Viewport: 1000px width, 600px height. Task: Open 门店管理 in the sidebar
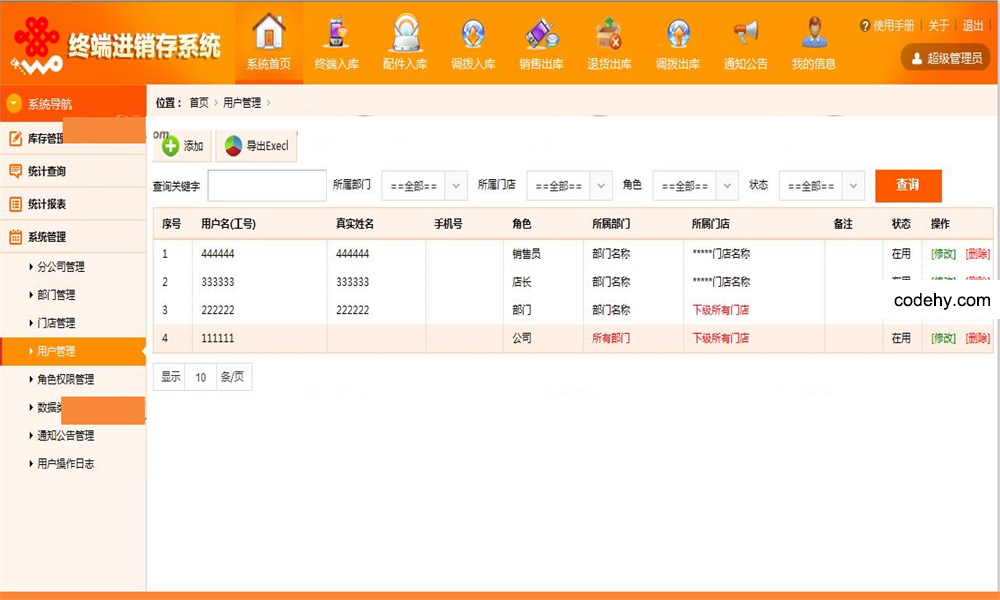coord(56,323)
